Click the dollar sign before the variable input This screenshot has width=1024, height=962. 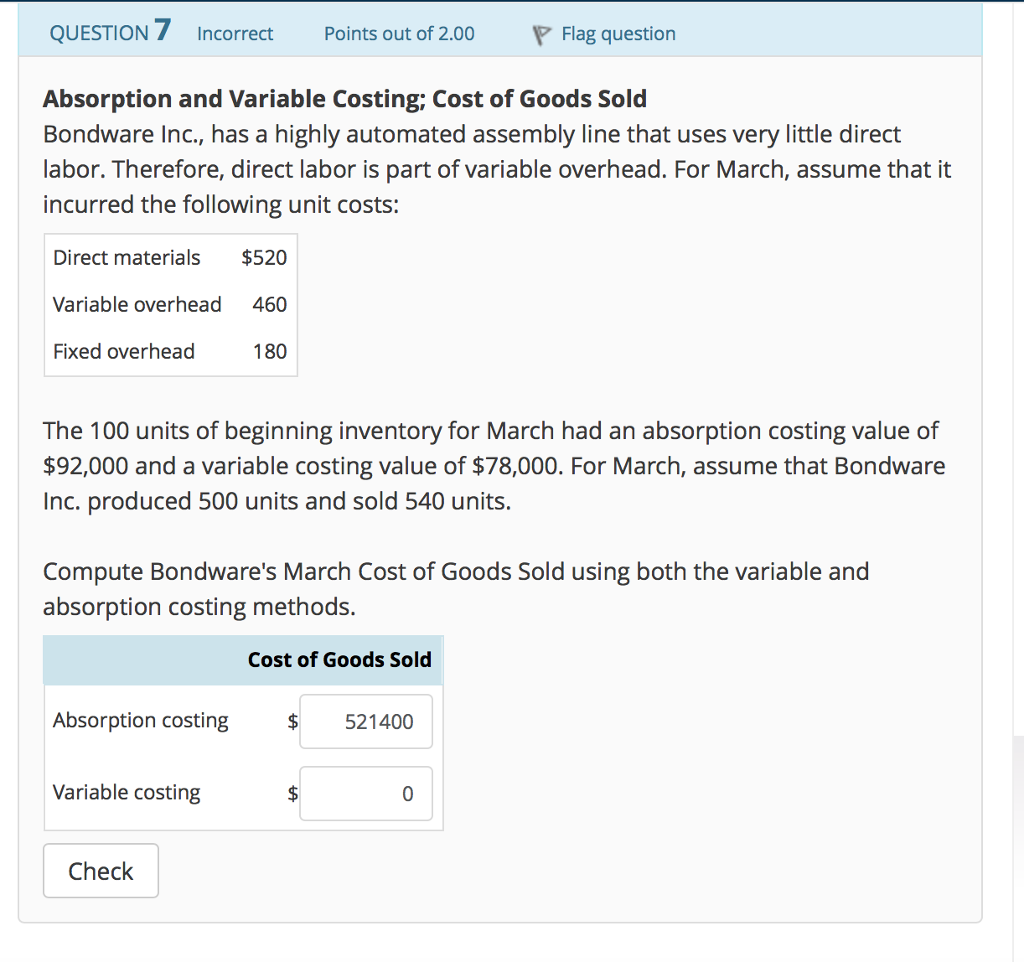(291, 793)
